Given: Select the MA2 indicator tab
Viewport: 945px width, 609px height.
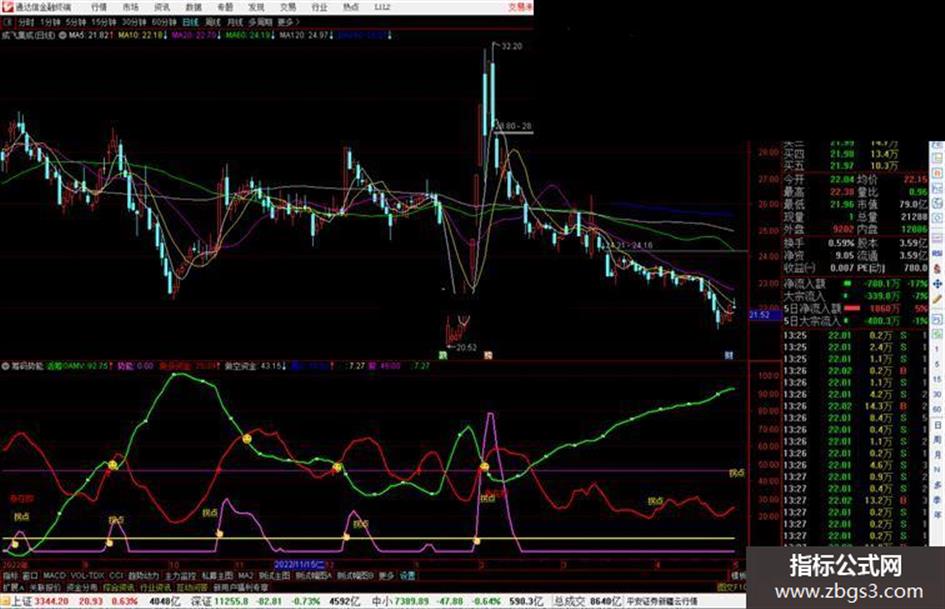Looking at the screenshot, I should tap(245, 576).
